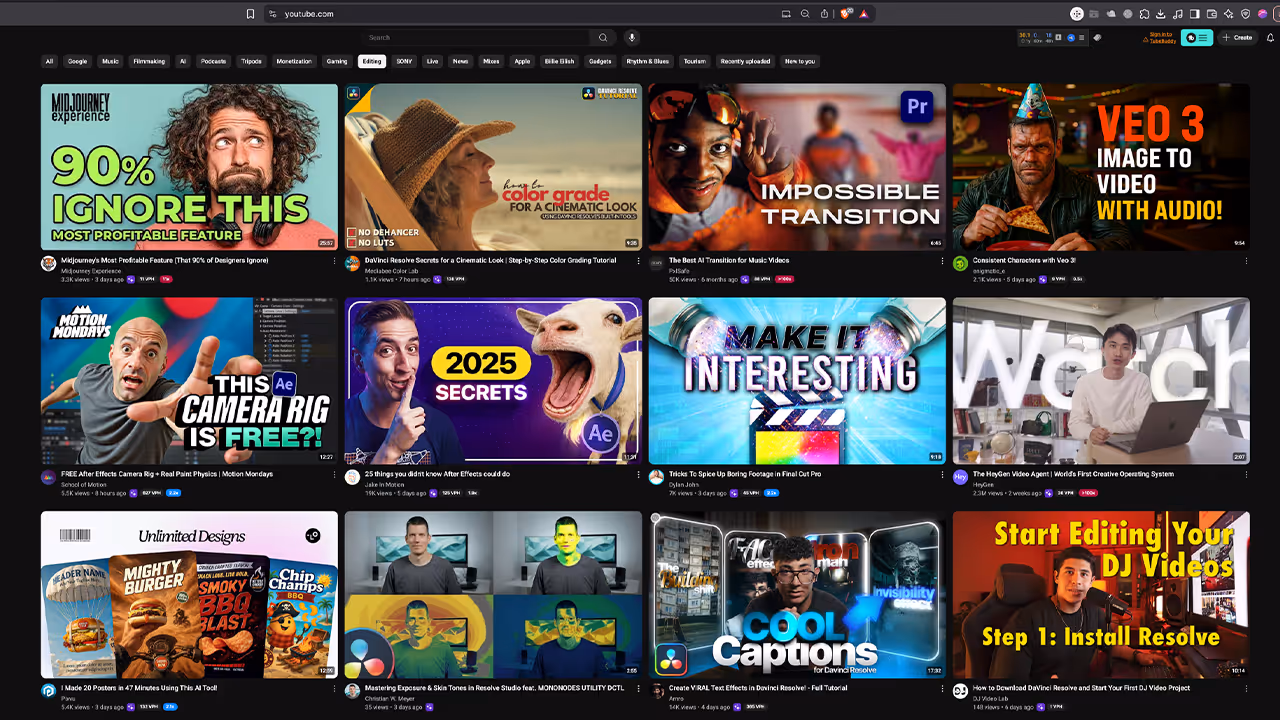Open three-dot menu for Tricks To Spice Up Boring Footage
This screenshot has height=720, width=1280.
[942, 475]
